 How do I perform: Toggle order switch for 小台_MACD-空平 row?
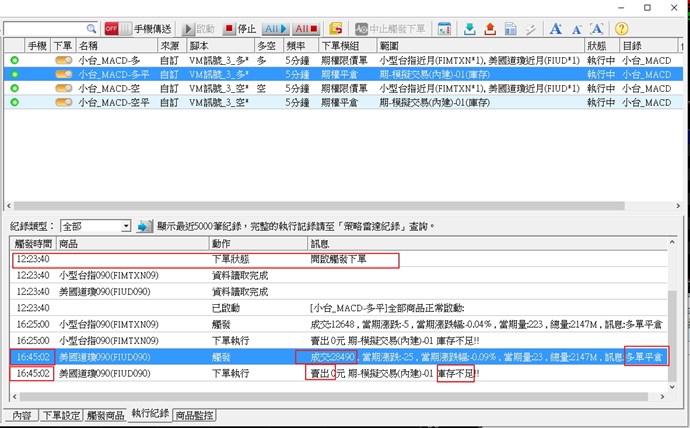tap(63, 102)
